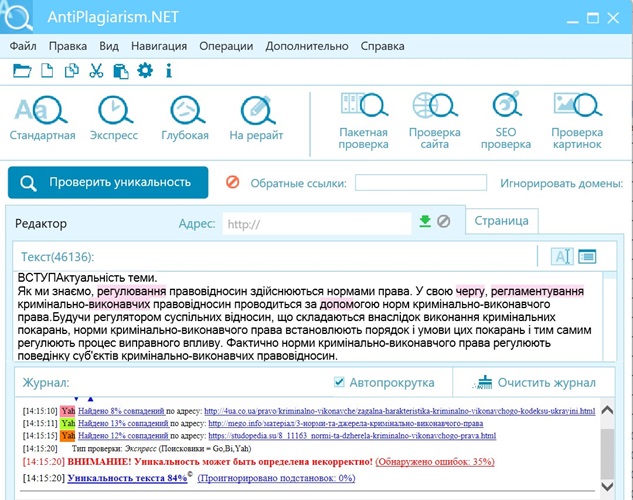Toggle the Автопрокрутка checkbox
Image resolution: width=633 pixels, height=500 pixels.
(x=339, y=382)
